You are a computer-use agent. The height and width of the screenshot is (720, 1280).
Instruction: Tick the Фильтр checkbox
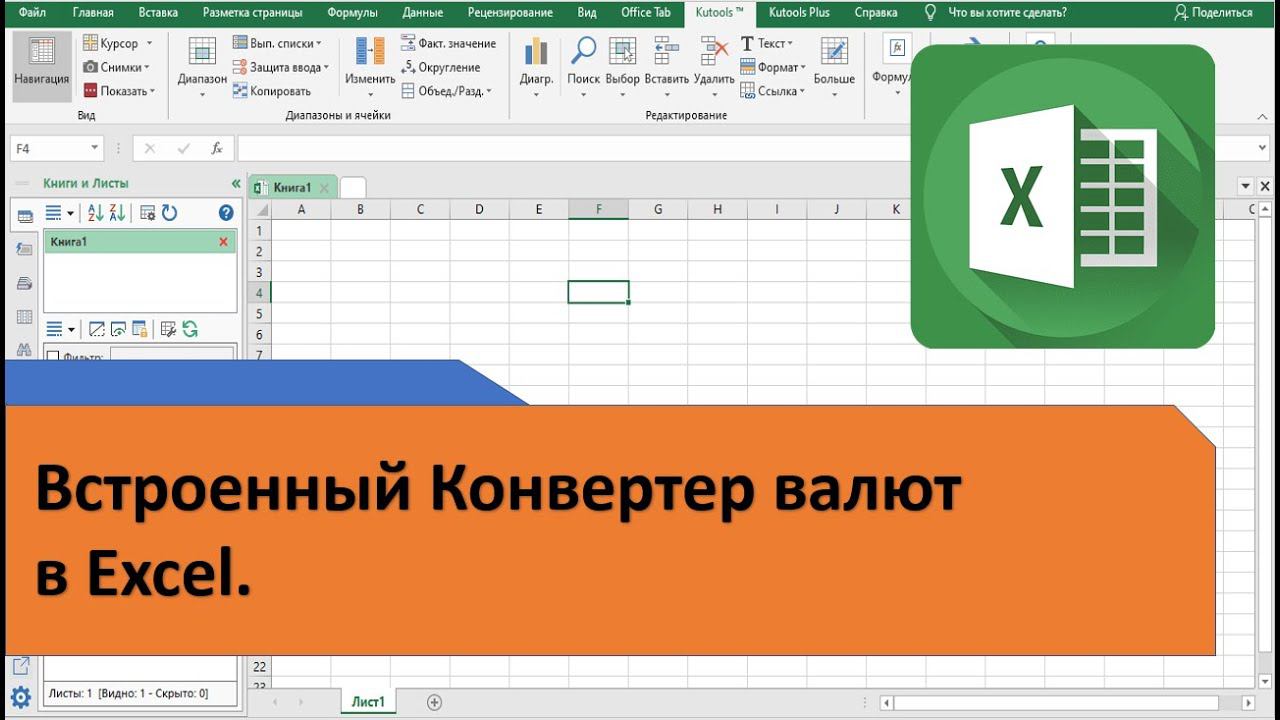53,357
